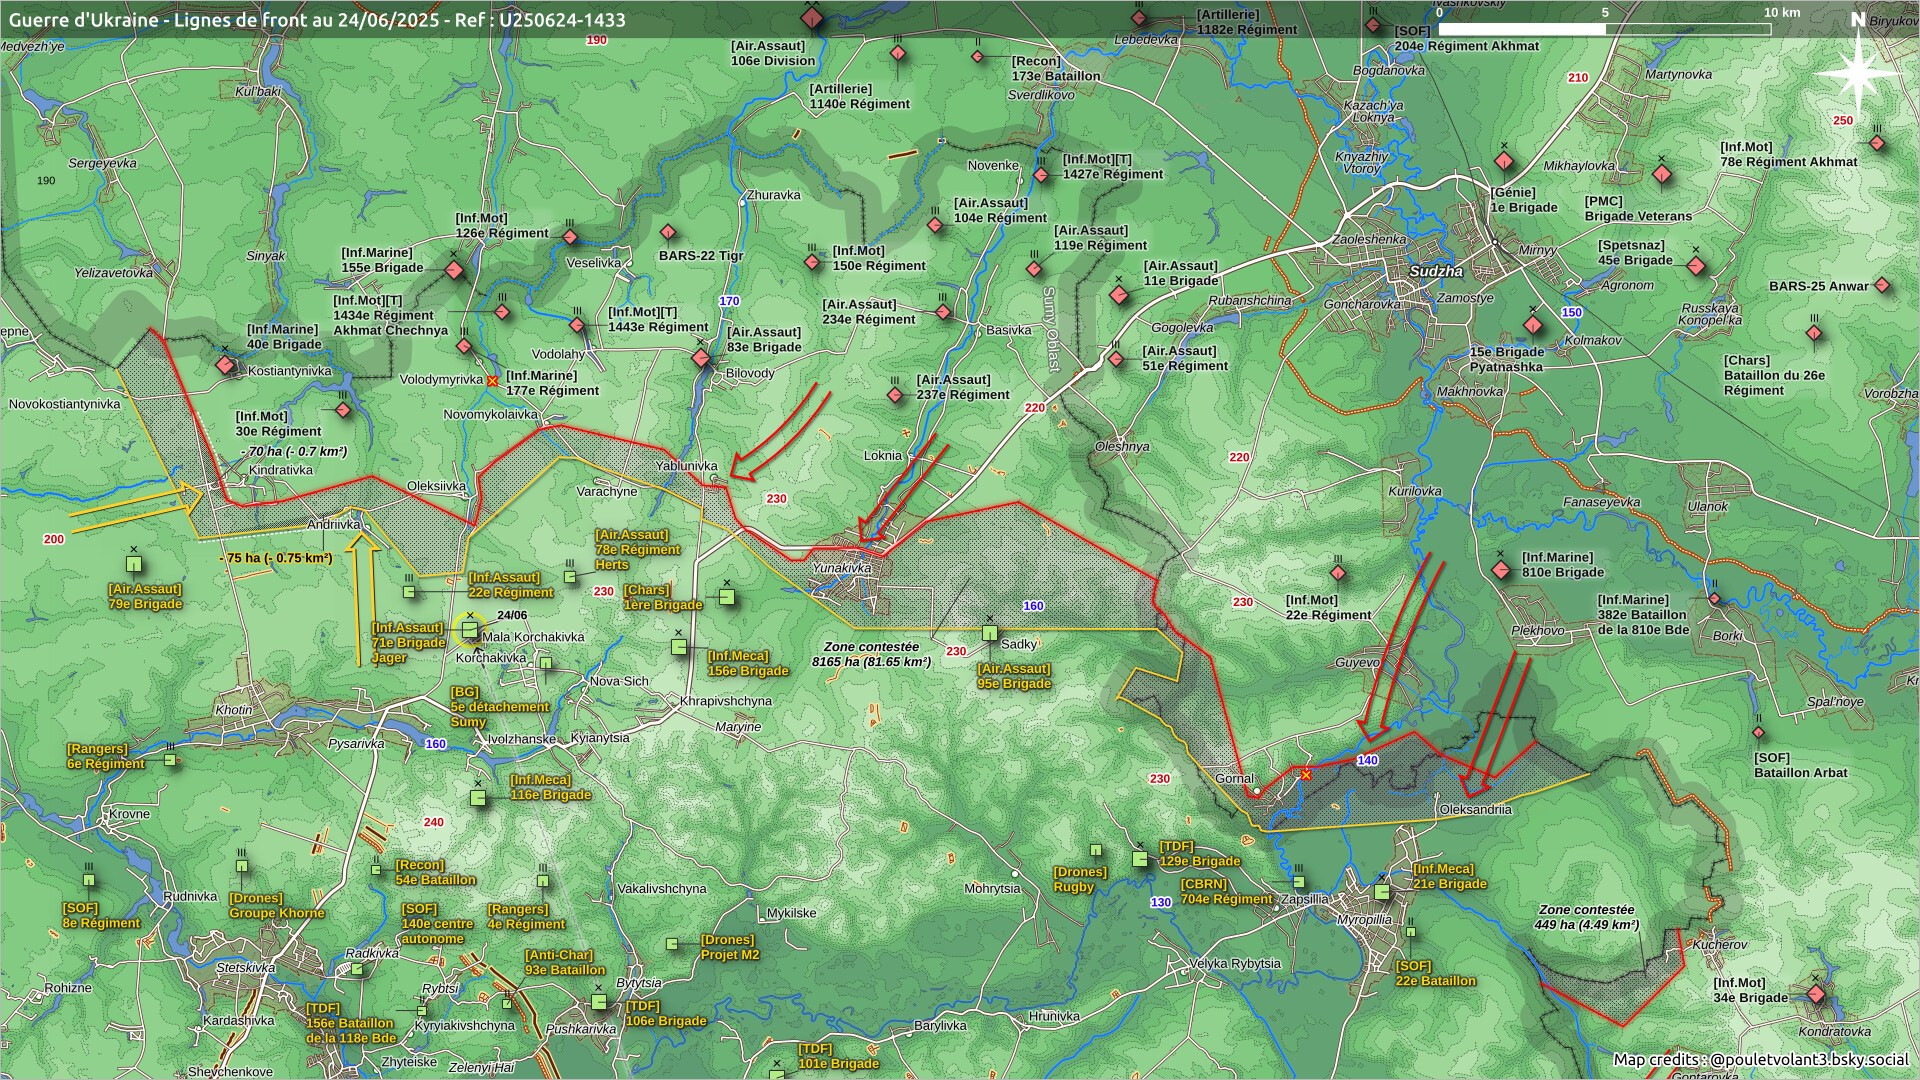Click the Kostiantynivka village label
1920x1080 pixels.
click(x=290, y=372)
